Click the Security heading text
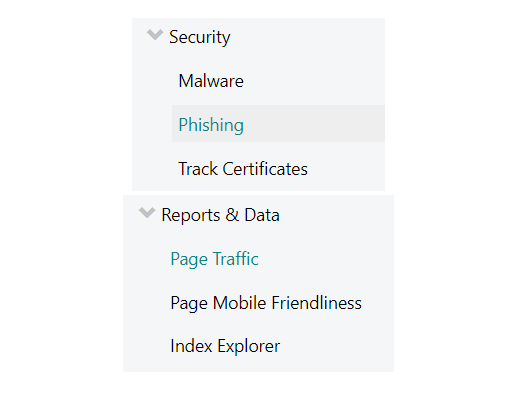The image size is (524, 394). 200,37
